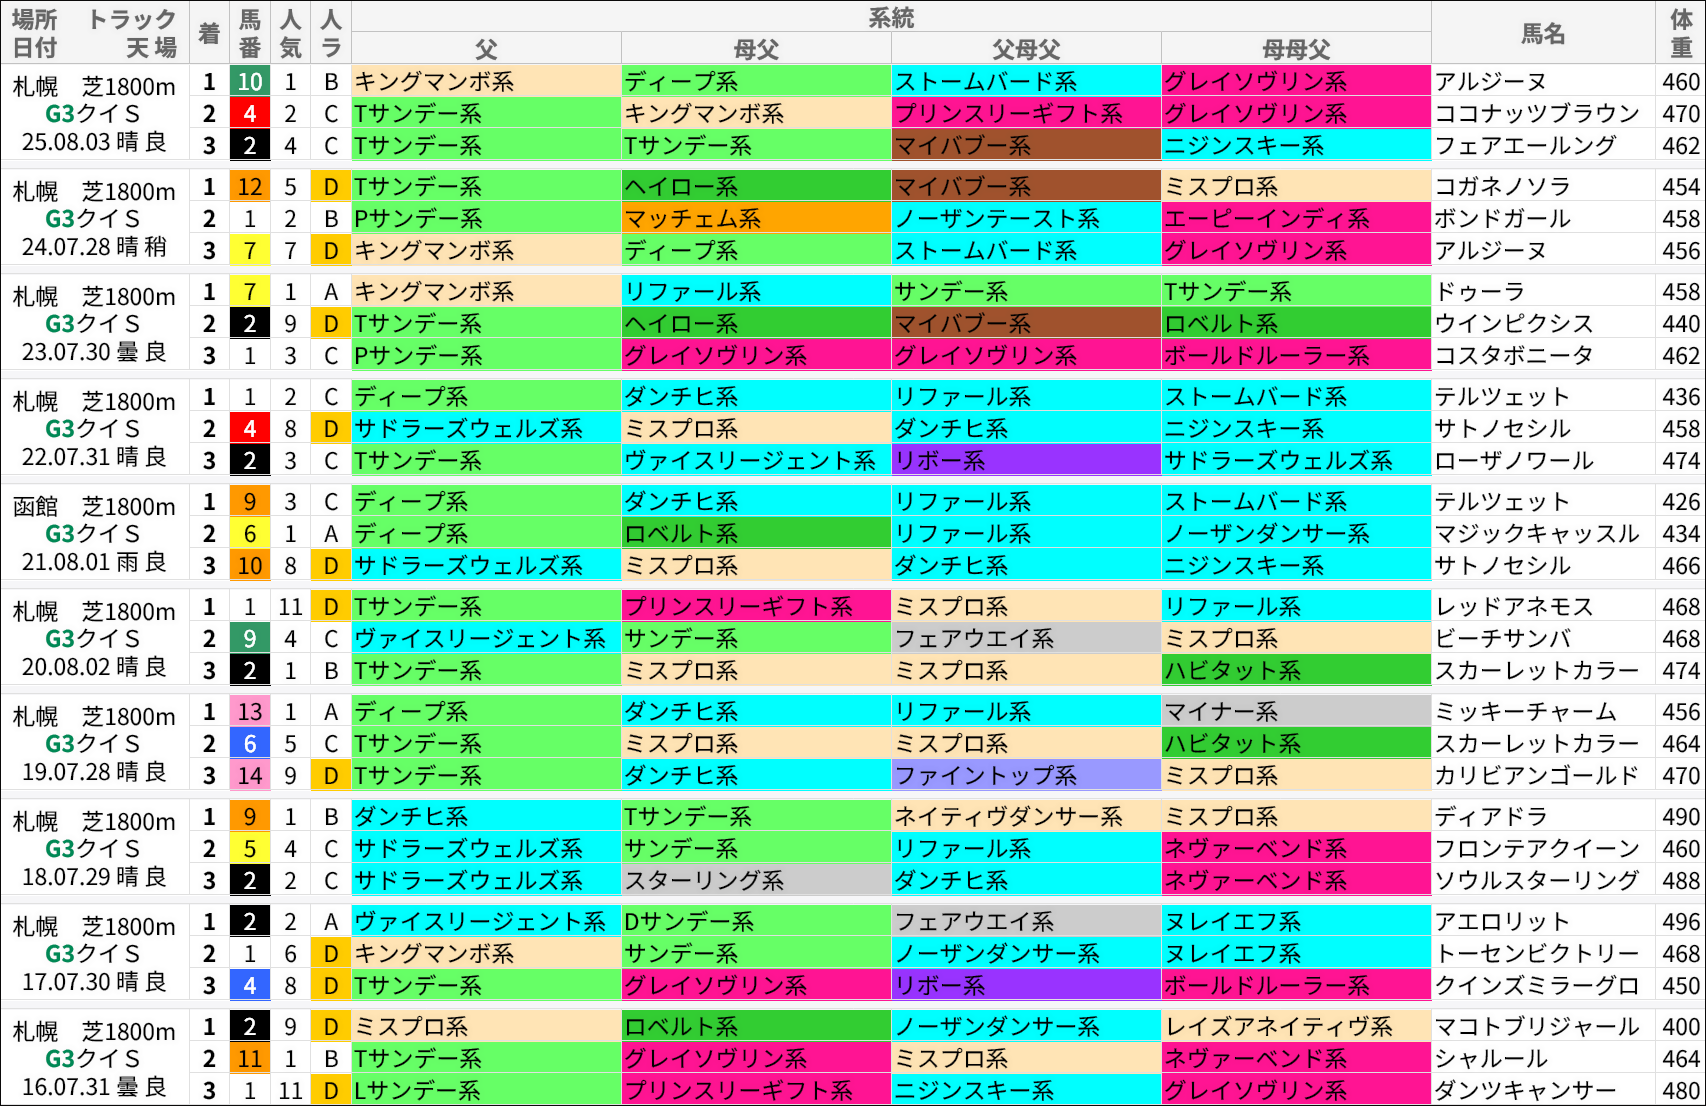The width and height of the screenshot is (1706, 1106).
Task: Click the Dサンデー系 cell
Action: [x=756, y=922]
